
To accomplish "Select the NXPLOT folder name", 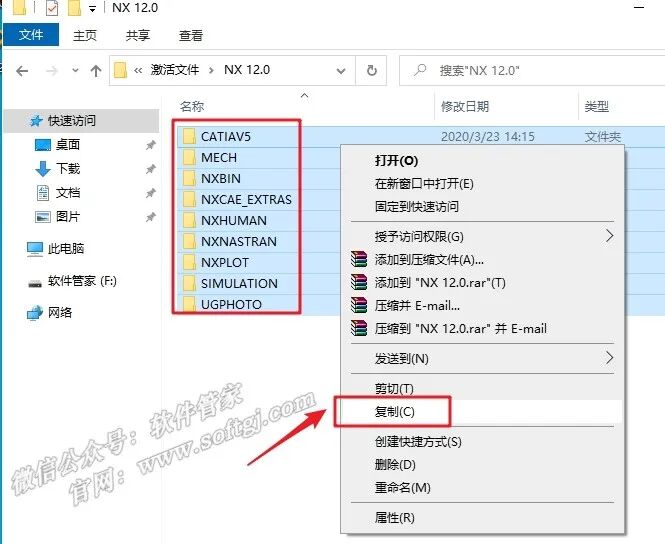I will point(225,262).
